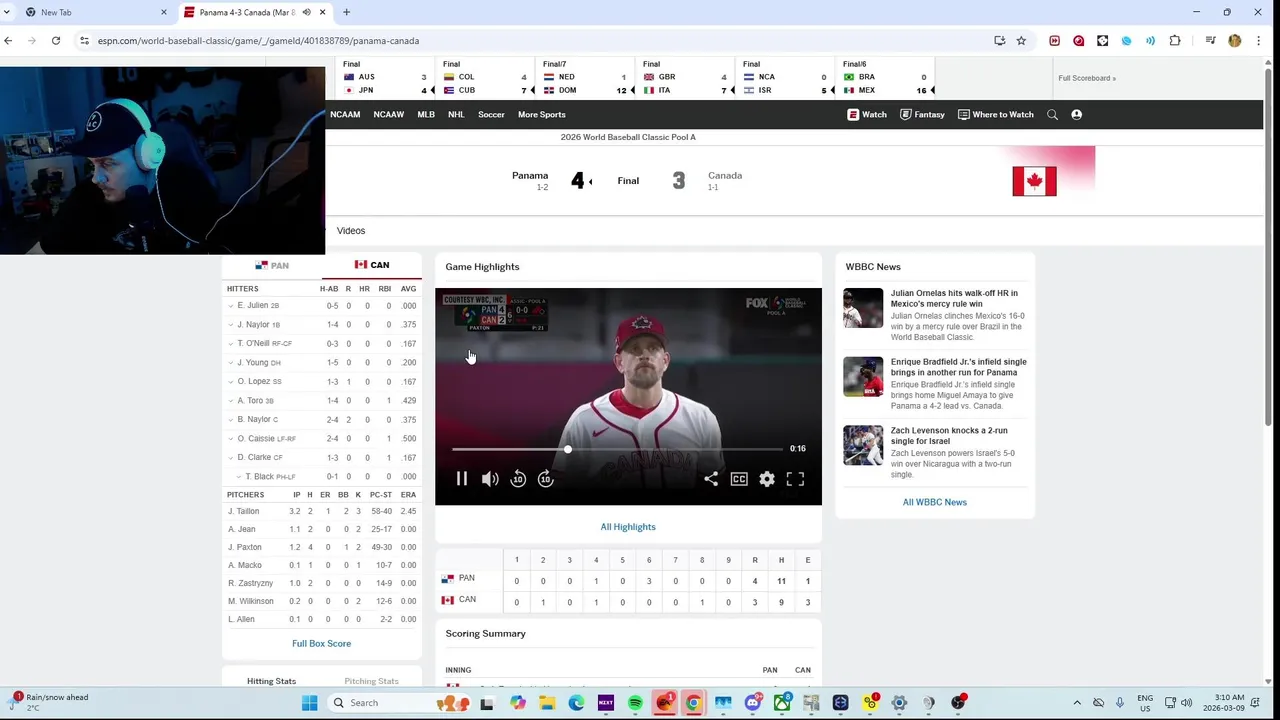Open ESPN profile account icon
This screenshot has width=1280, height=720.
coord(1077,114)
